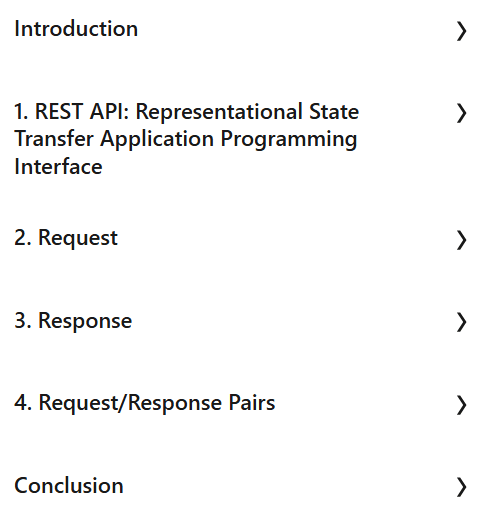Open the Introduction entry
Image resolution: width=486 pixels, height=513 pixels.
pos(76,29)
